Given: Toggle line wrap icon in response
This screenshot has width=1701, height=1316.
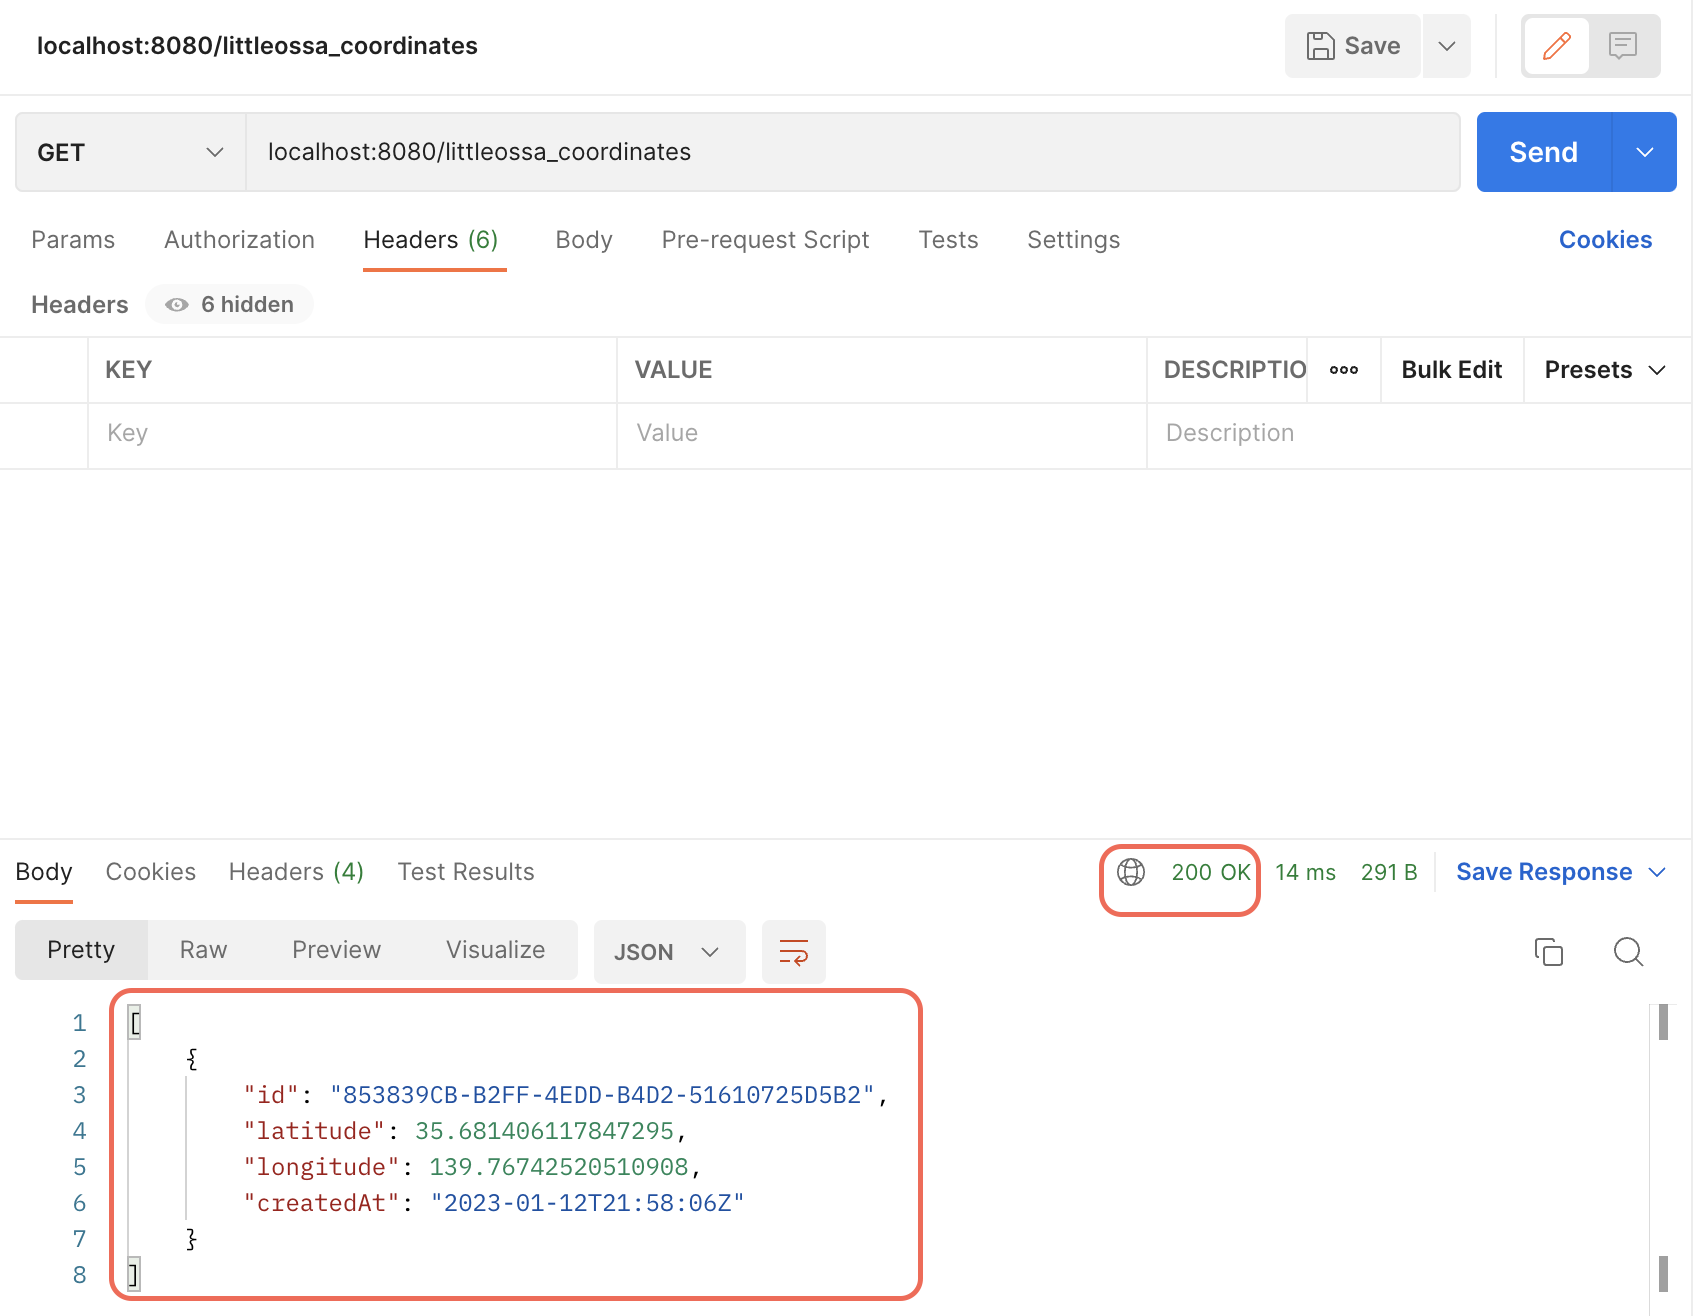Looking at the screenshot, I should [x=793, y=952].
